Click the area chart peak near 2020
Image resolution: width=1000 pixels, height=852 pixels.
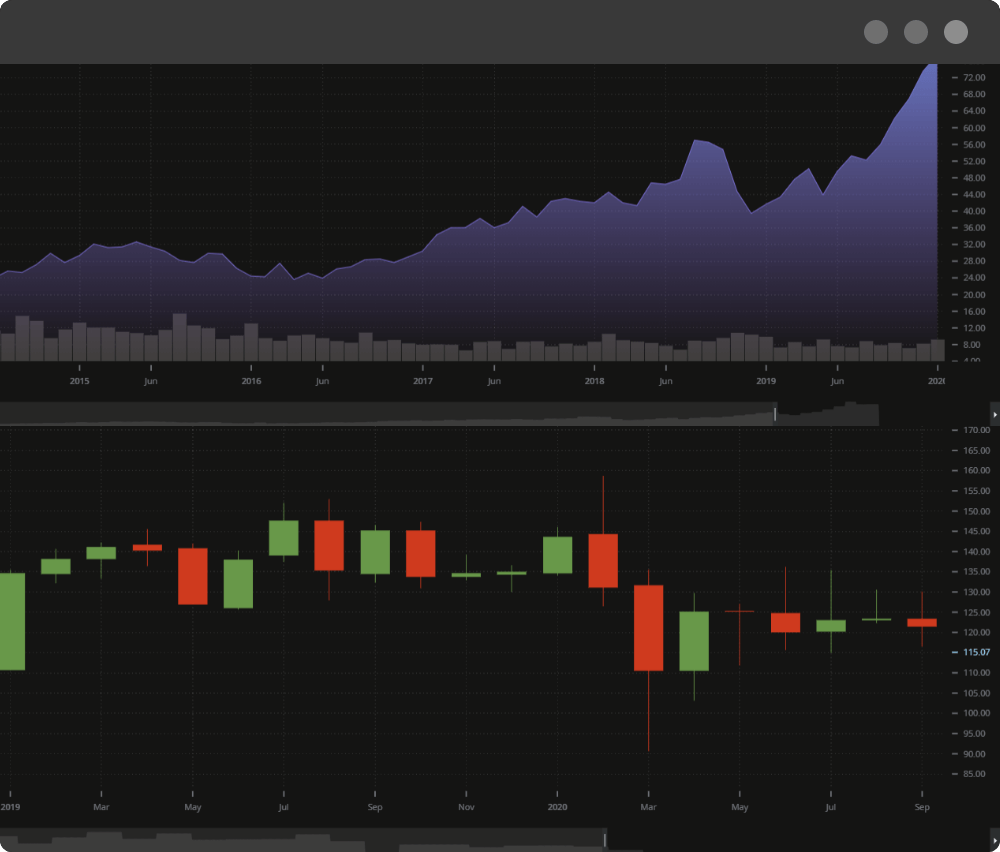coord(930,70)
